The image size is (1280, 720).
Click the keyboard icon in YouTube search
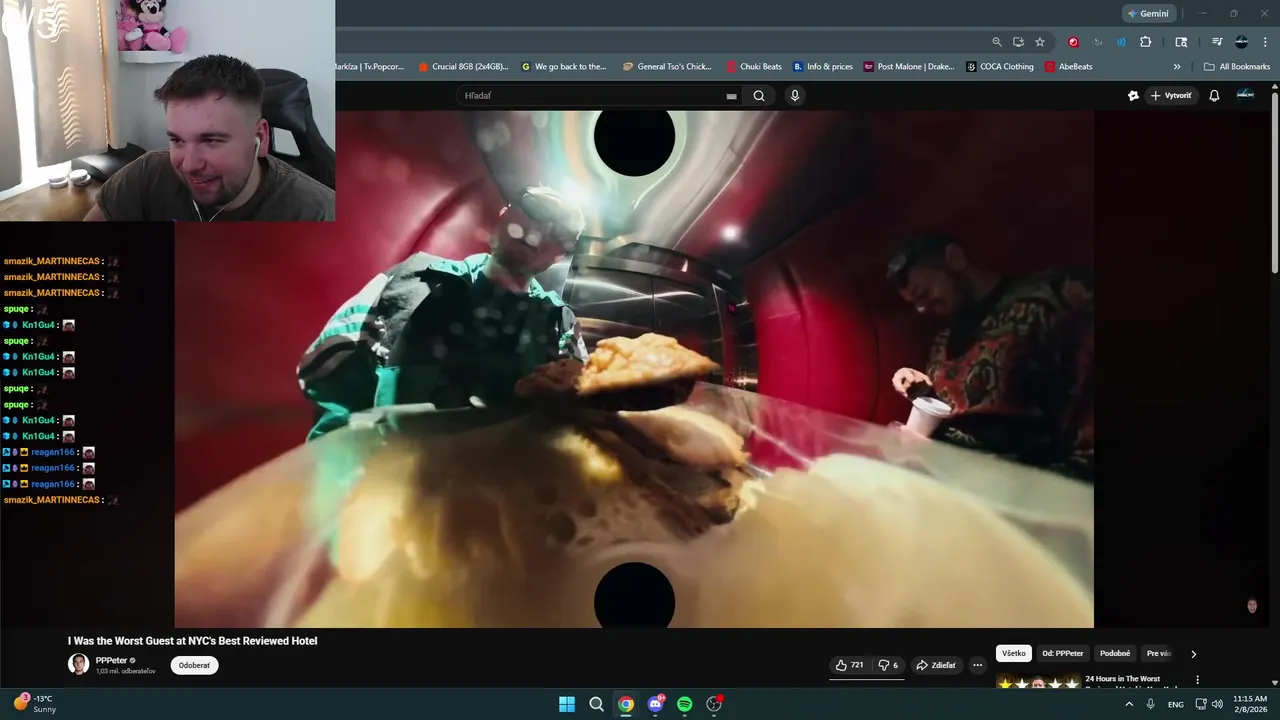click(x=731, y=96)
